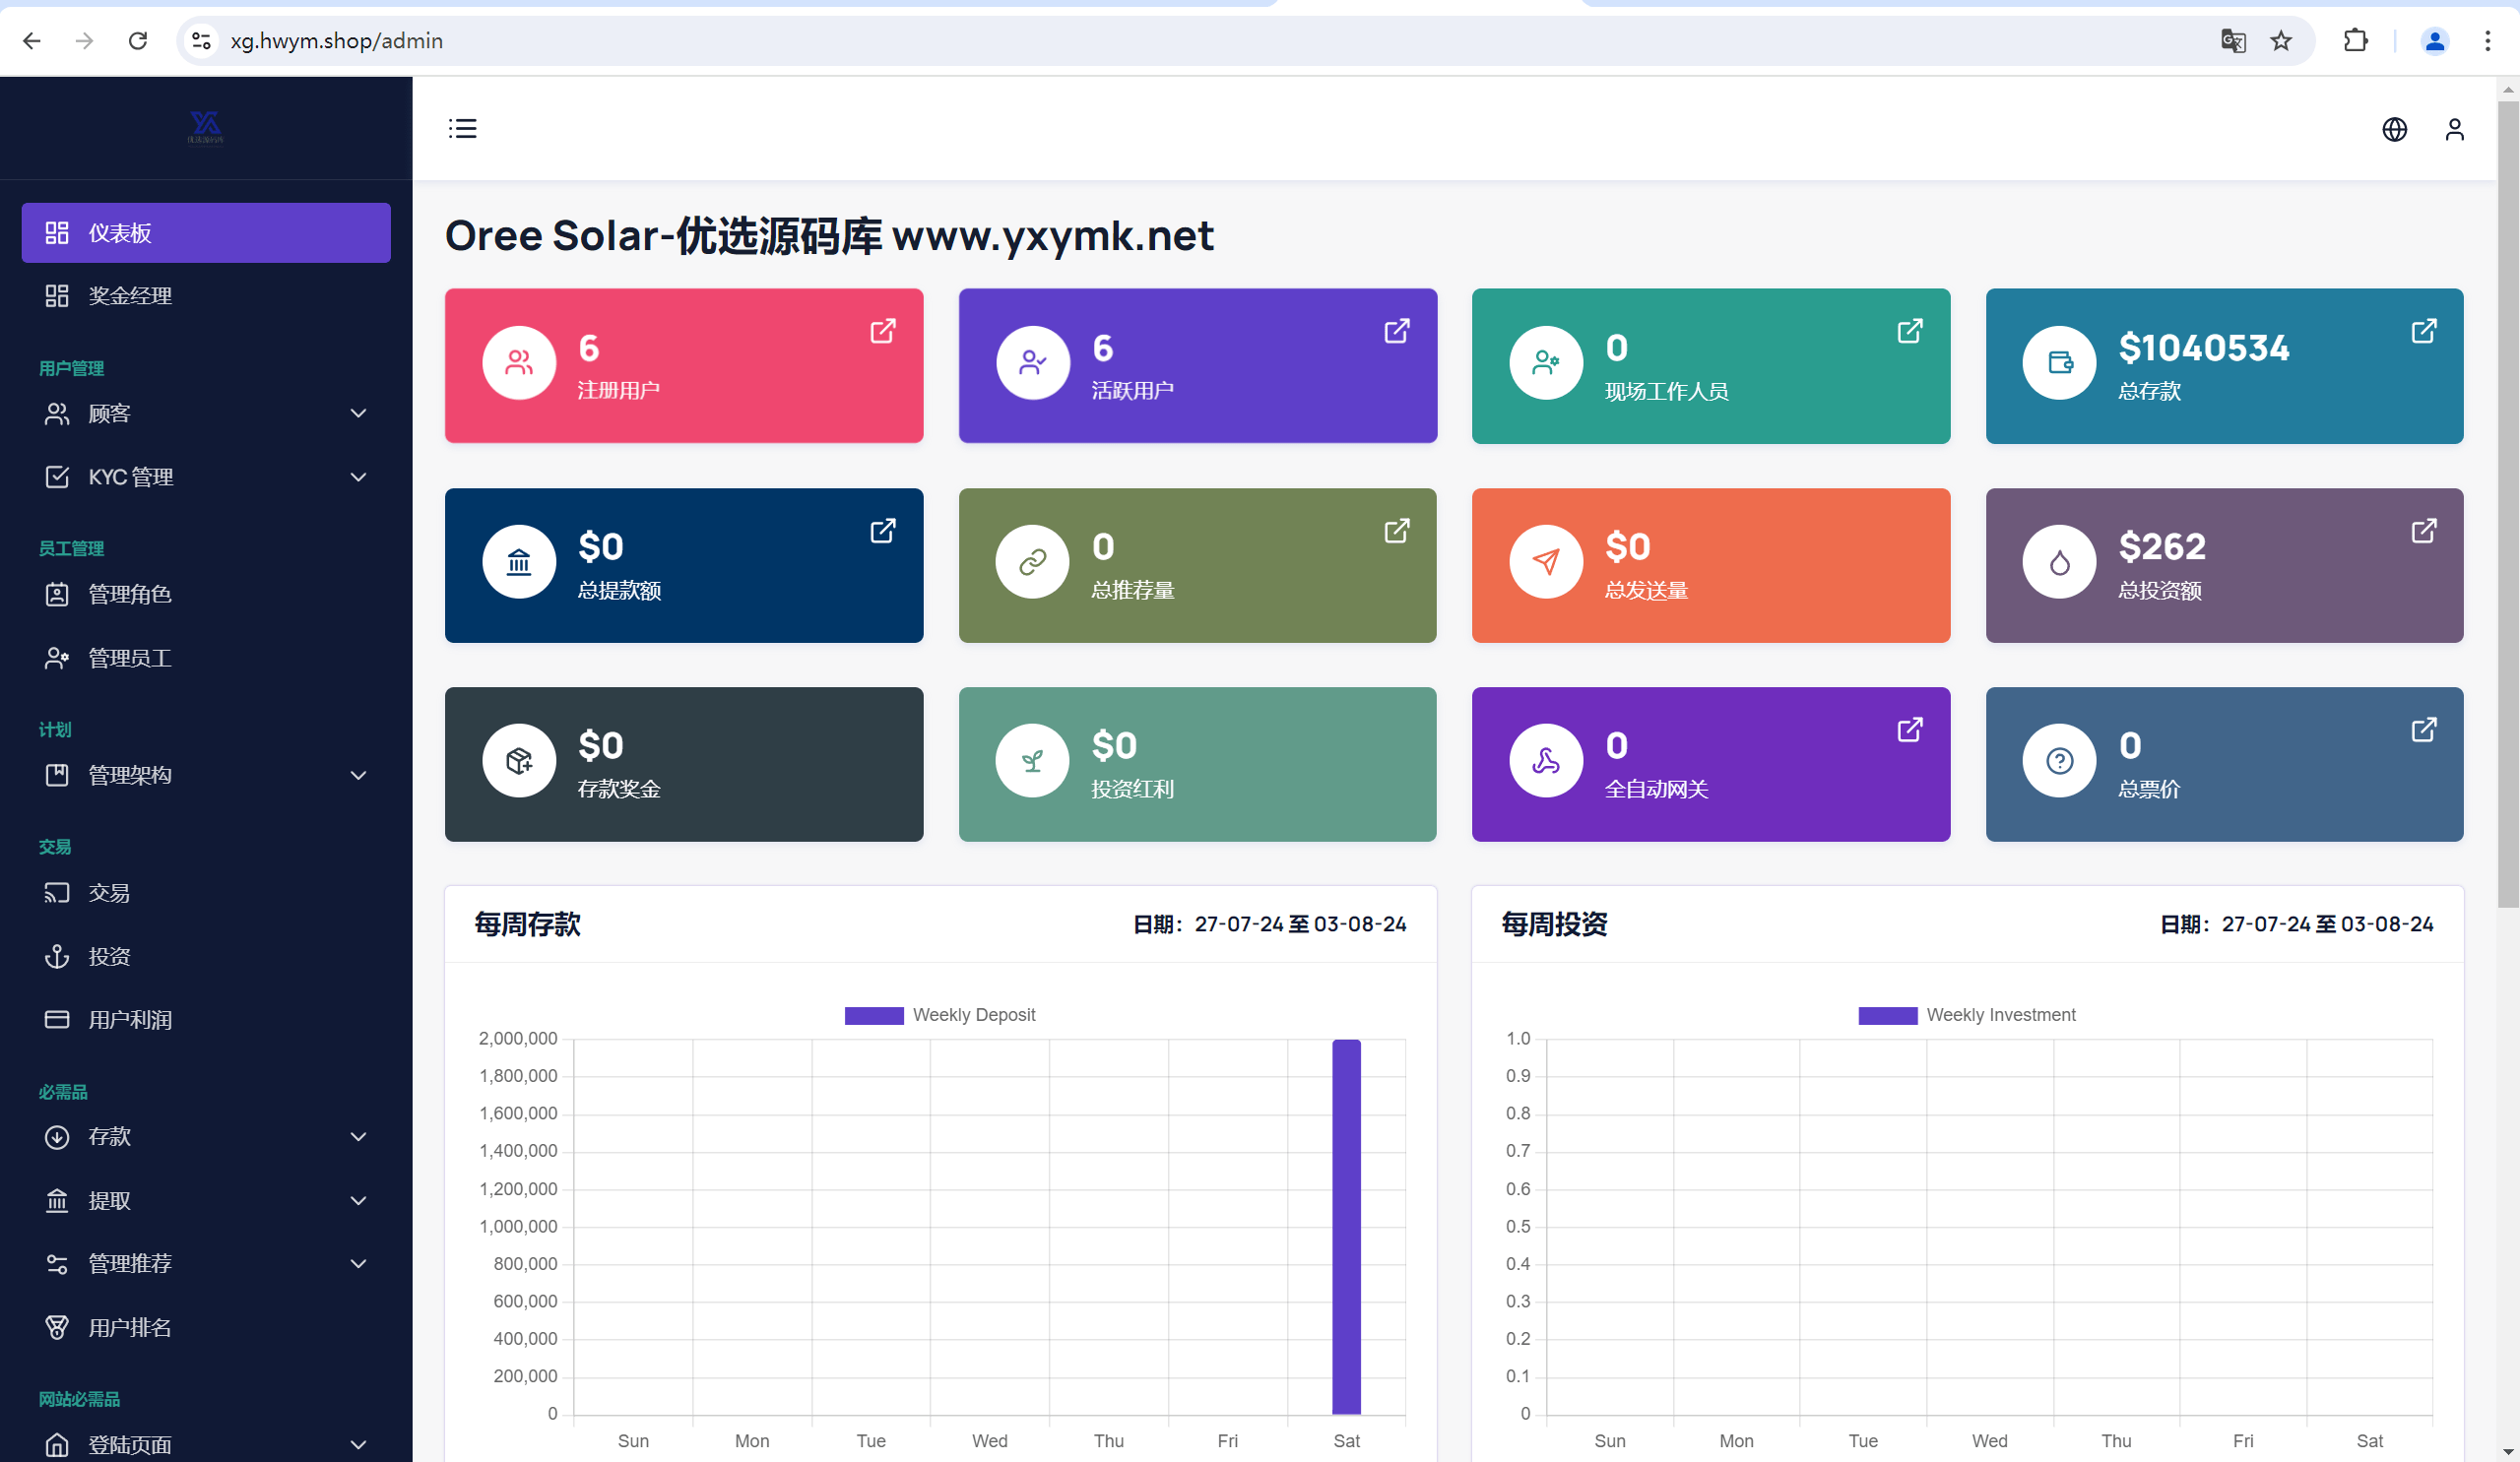This screenshot has width=2520, height=1462.
Task: Toggle the Weekly Investment legend swatch
Action: click(x=1887, y=1016)
